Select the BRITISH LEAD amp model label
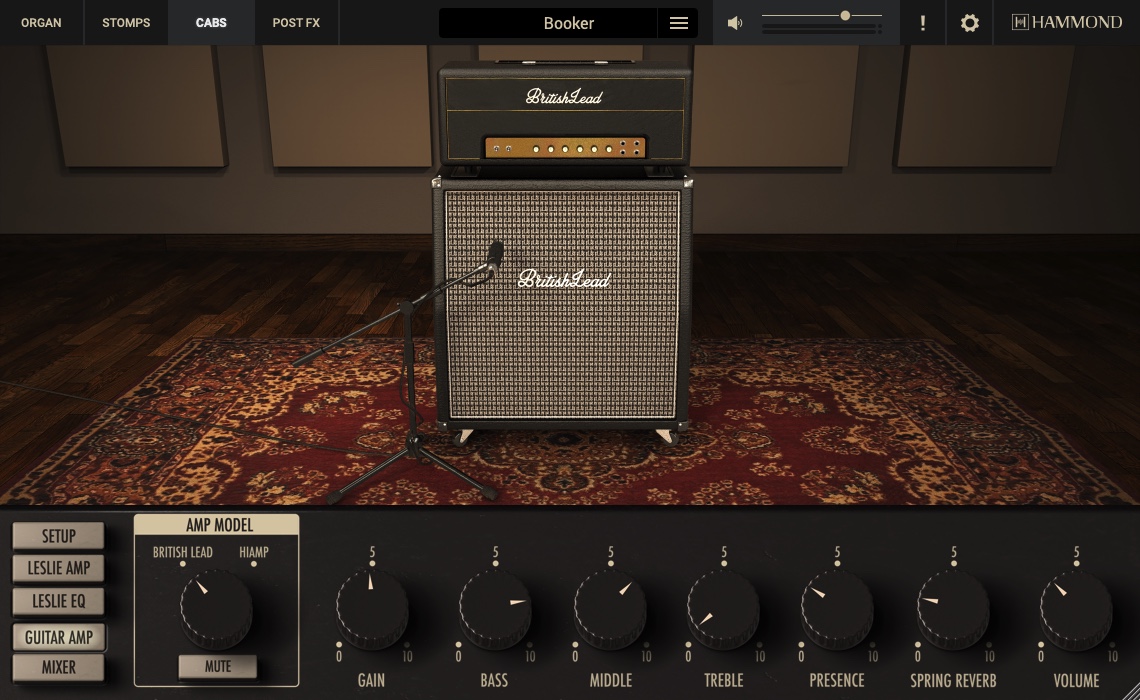 coord(182,552)
